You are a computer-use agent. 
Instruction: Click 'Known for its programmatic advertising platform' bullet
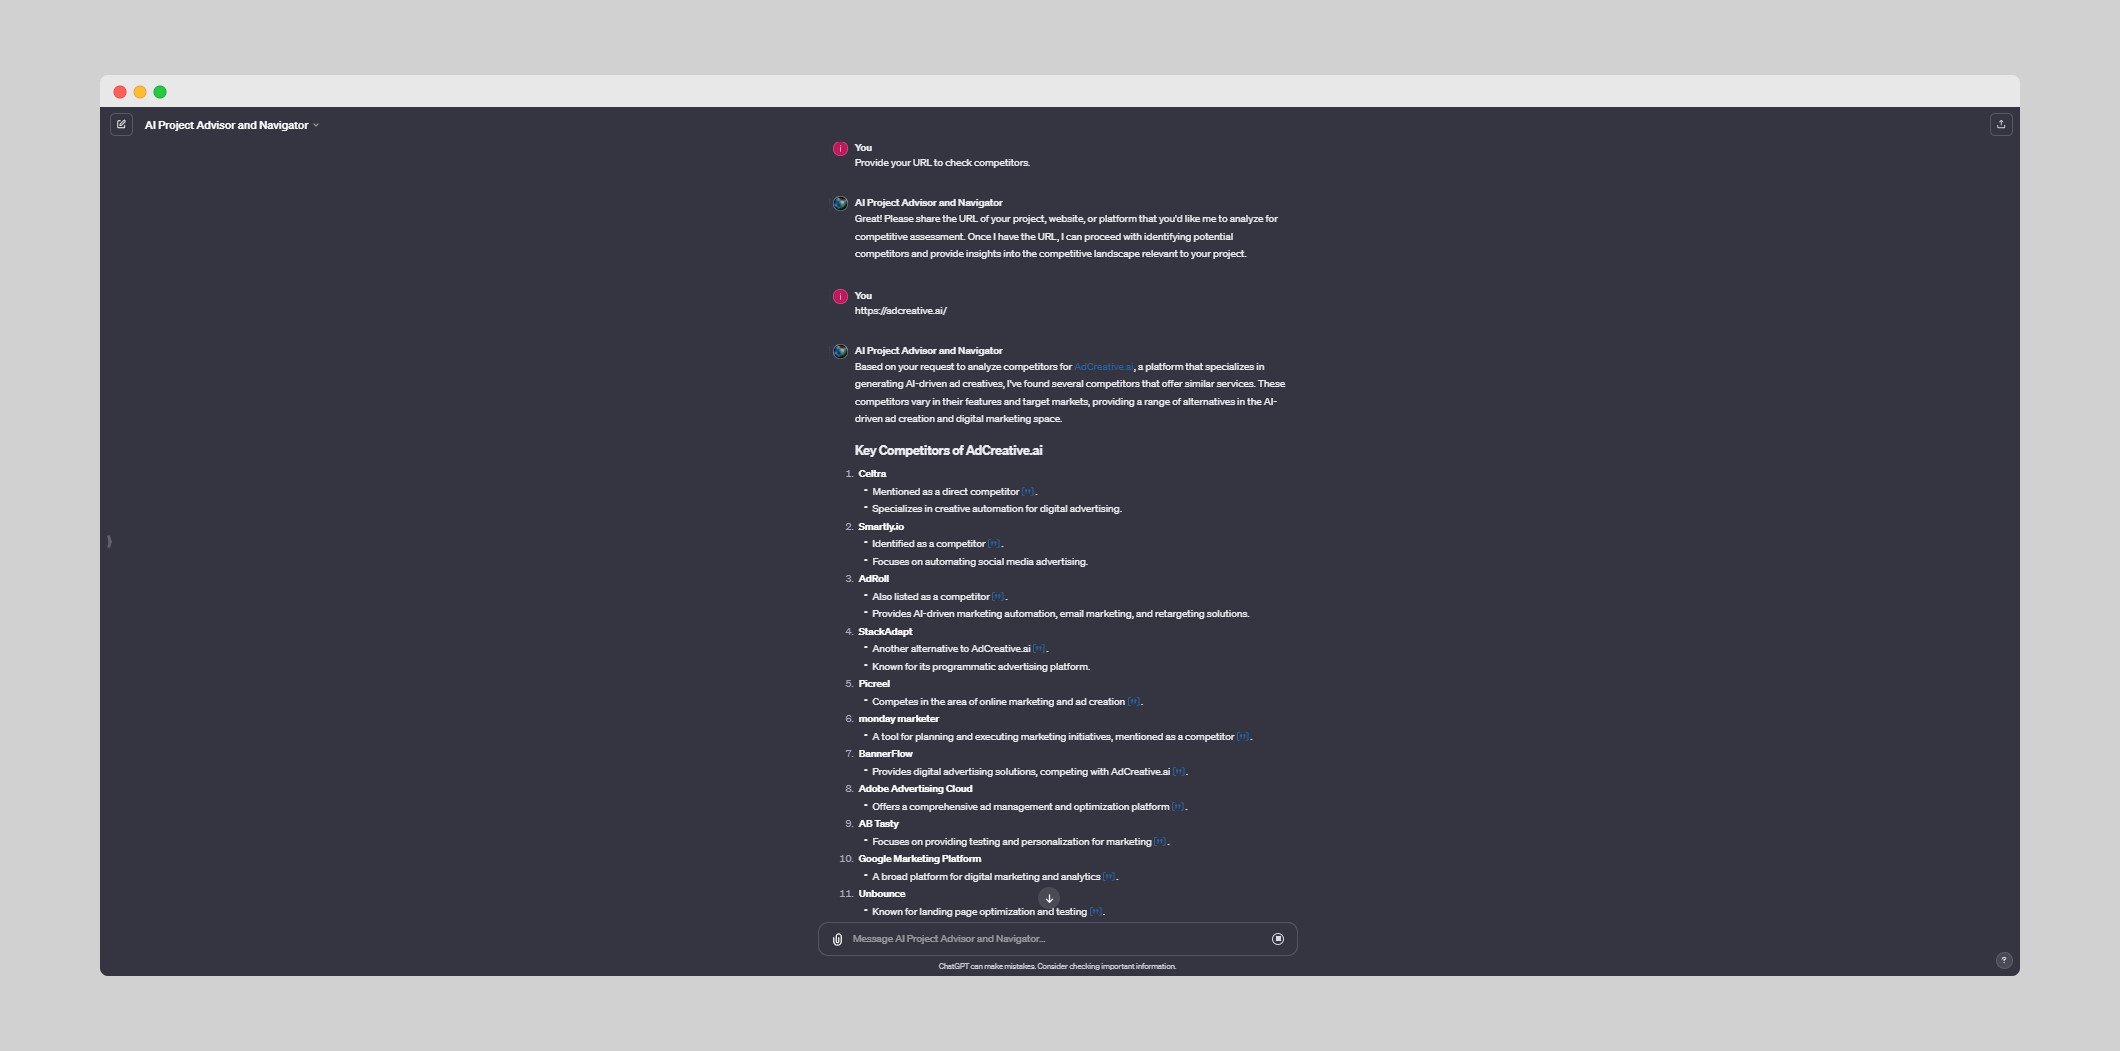point(981,667)
